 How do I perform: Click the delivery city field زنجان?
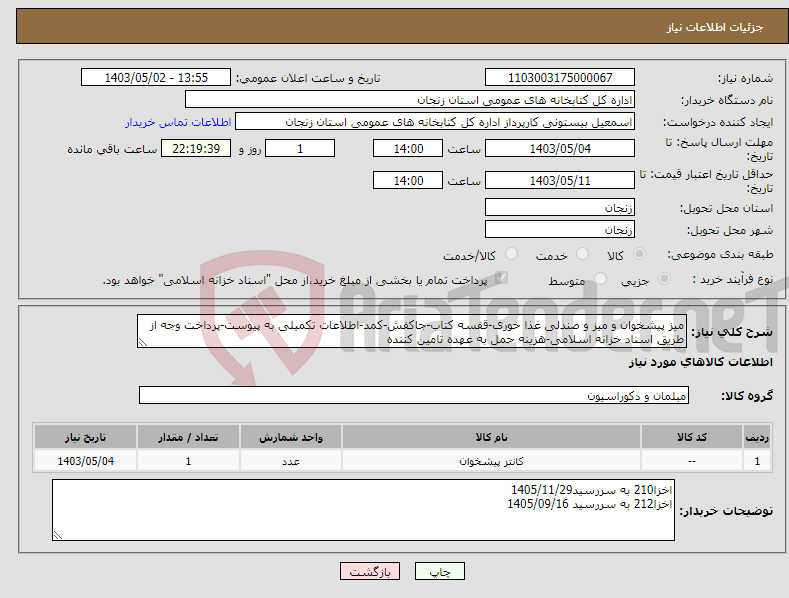click(x=560, y=230)
